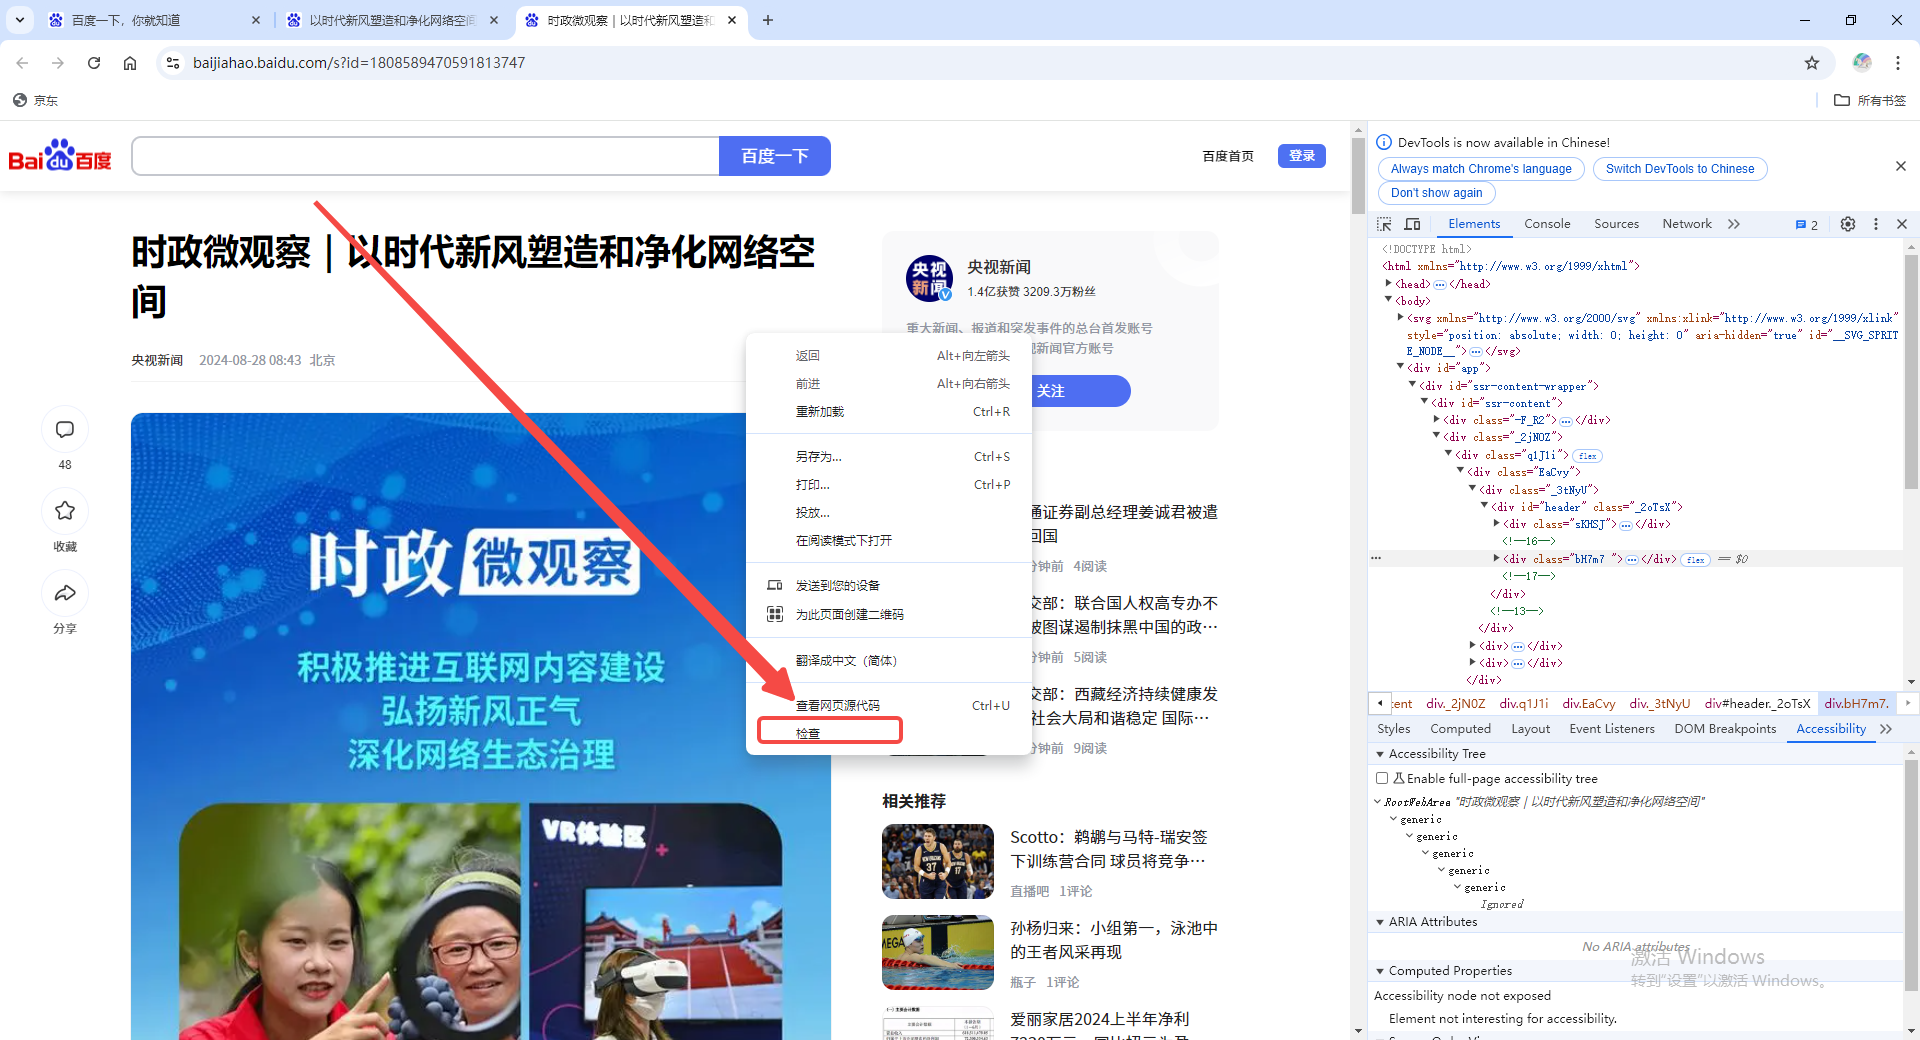The width and height of the screenshot is (1920, 1040).
Task: Click the 央视新闻 avatar logo
Action: pos(930,278)
